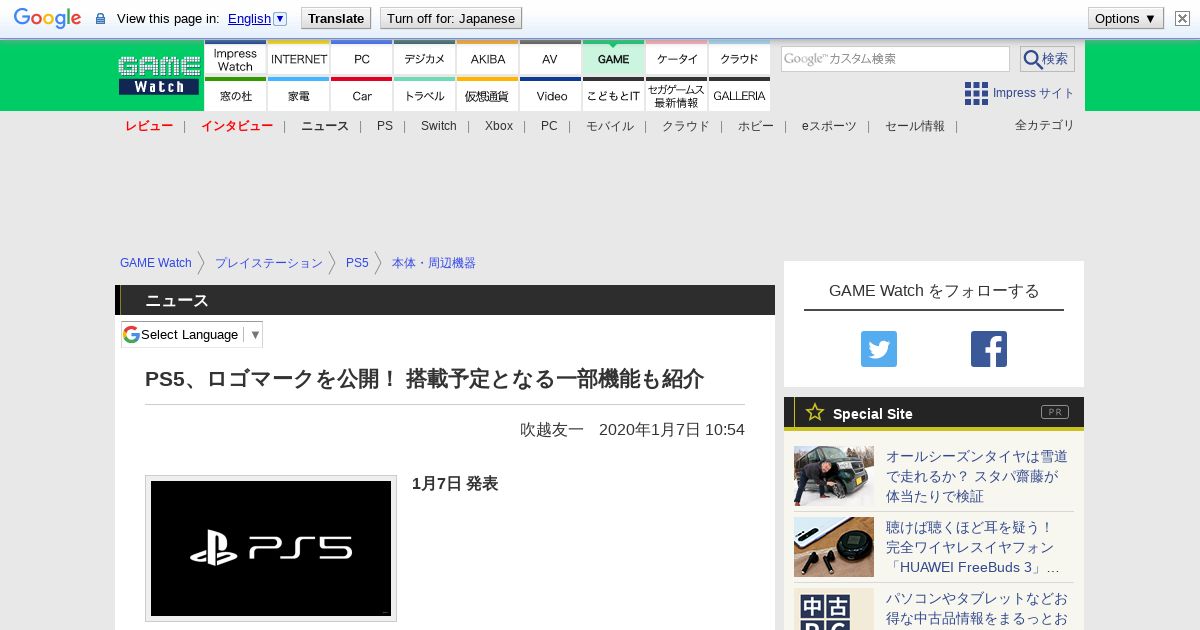Open the 全カテゴリ link
This screenshot has height=630, width=1200.
coord(1044,125)
